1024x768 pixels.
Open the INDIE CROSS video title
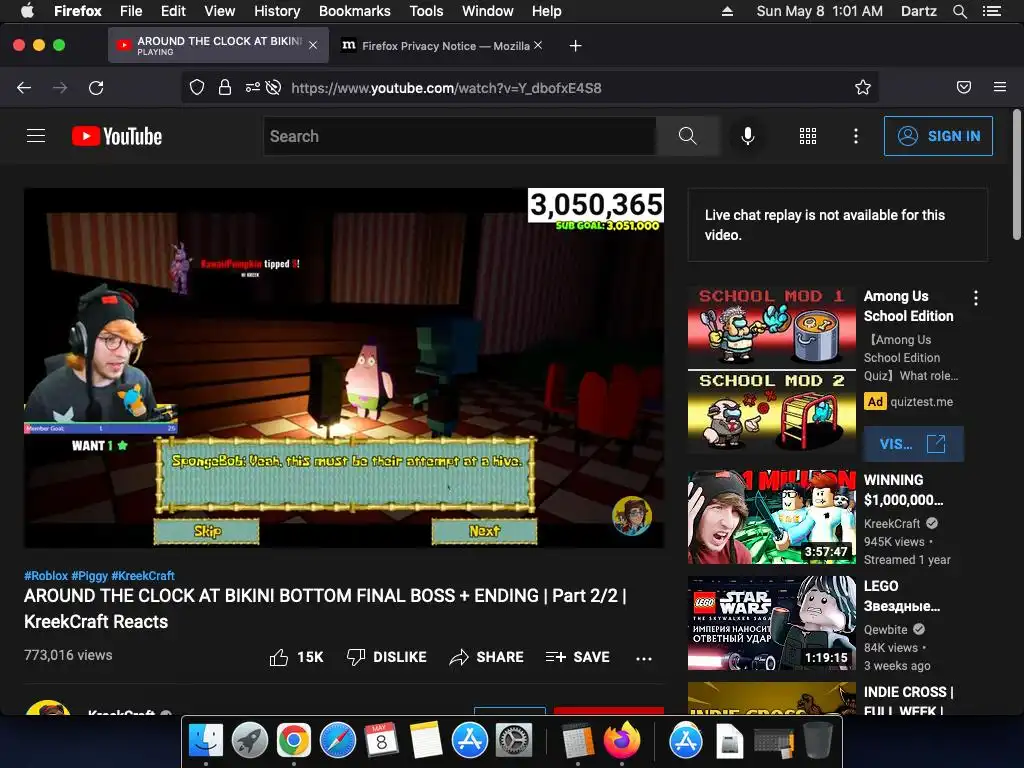[x=908, y=701]
